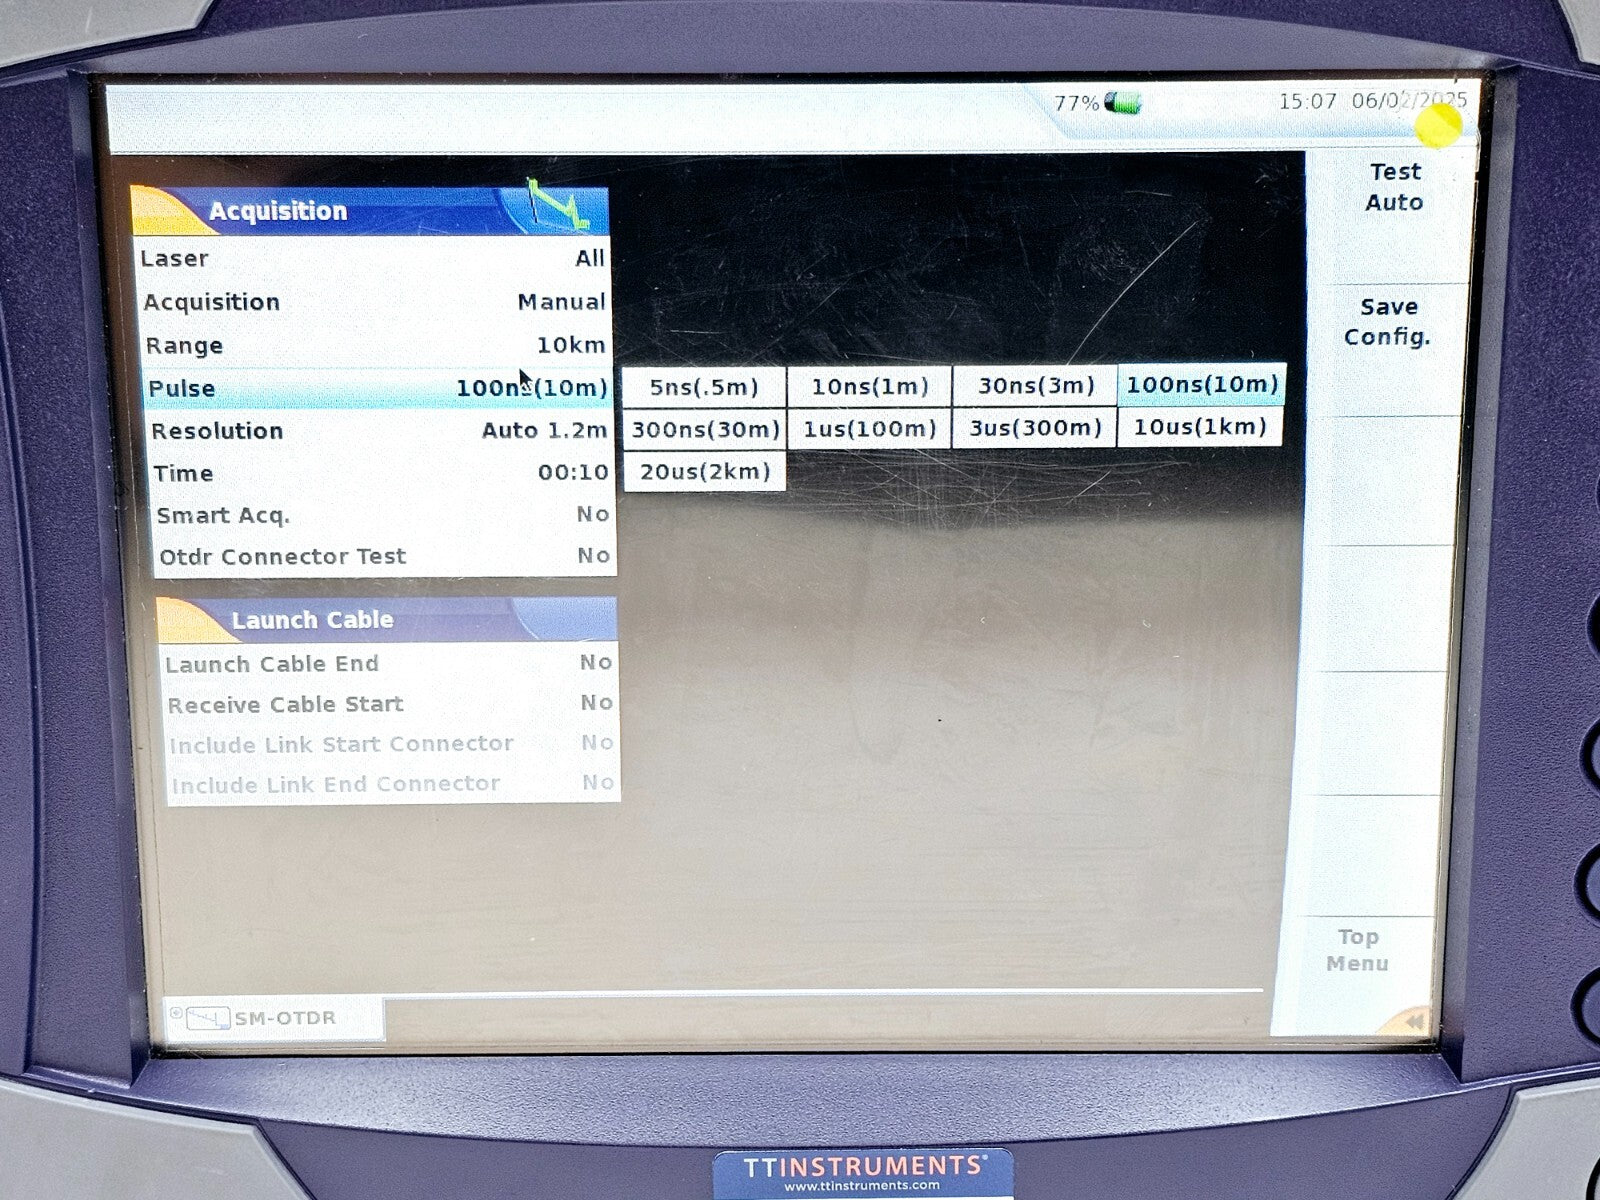
Task: Select the 3us(300m) pulse option
Action: pyautogui.click(x=1030, y=427)
